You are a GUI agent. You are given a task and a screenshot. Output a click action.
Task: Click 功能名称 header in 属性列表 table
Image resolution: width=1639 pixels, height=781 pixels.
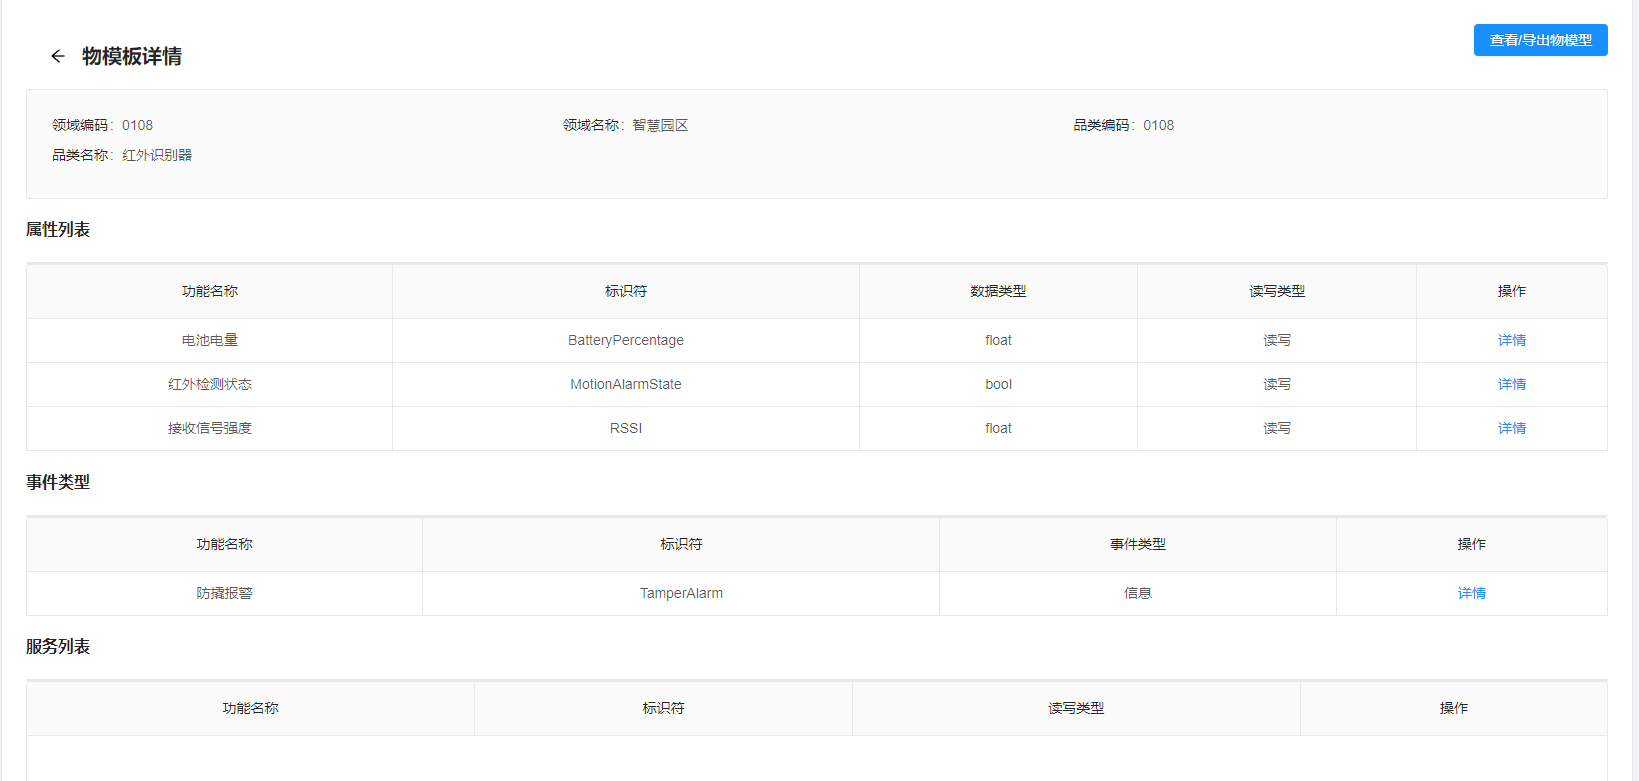click(210, 291)
